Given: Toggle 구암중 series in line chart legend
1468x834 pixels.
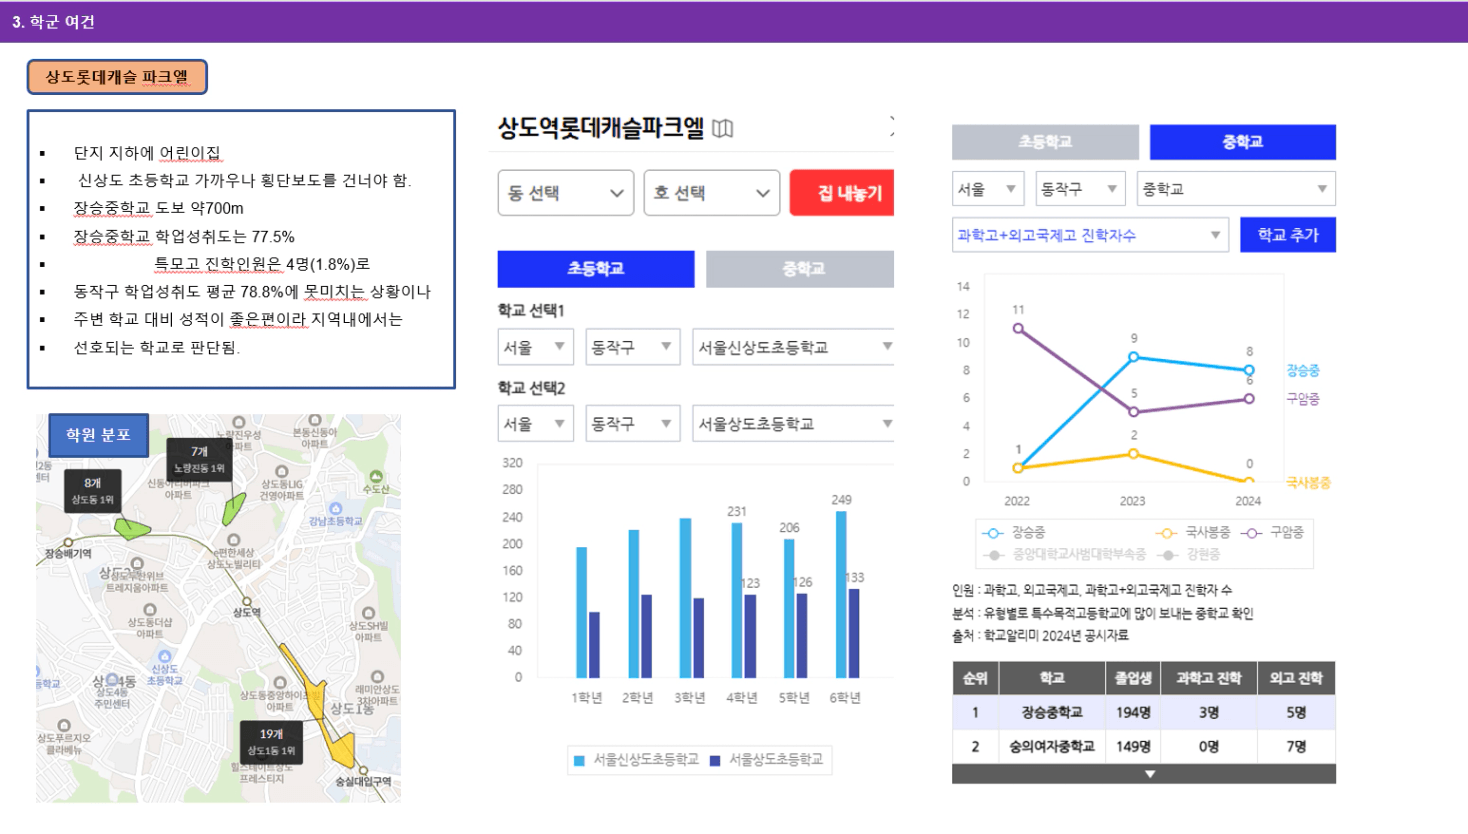Looking at the screenshot, I should pos(1272,533).
